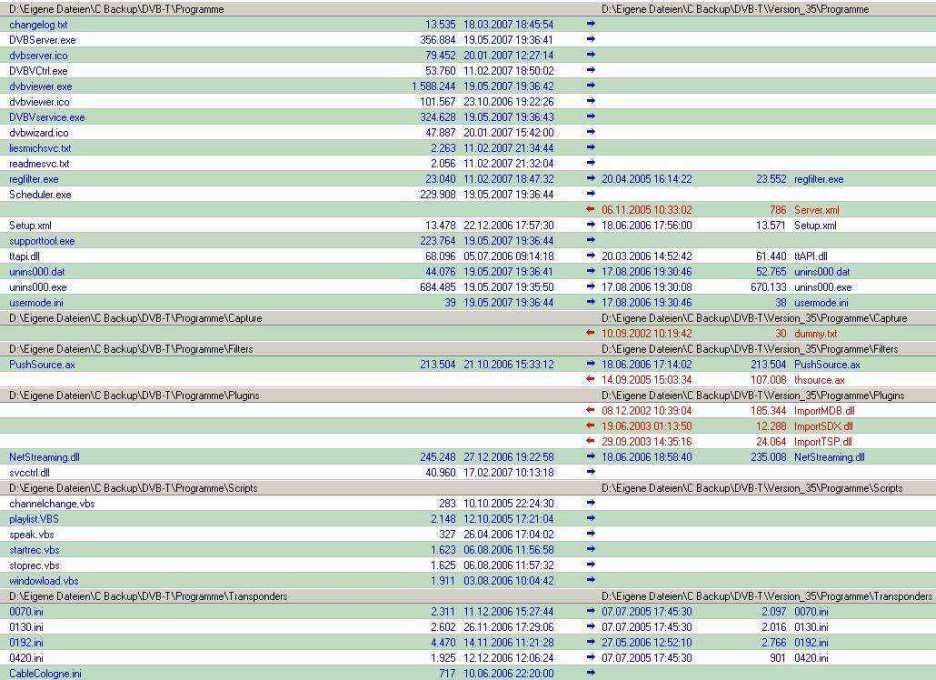Click the blue arrow in the 0420.ini row
This screenshot has width=936, height=680.
pos(591,658)
